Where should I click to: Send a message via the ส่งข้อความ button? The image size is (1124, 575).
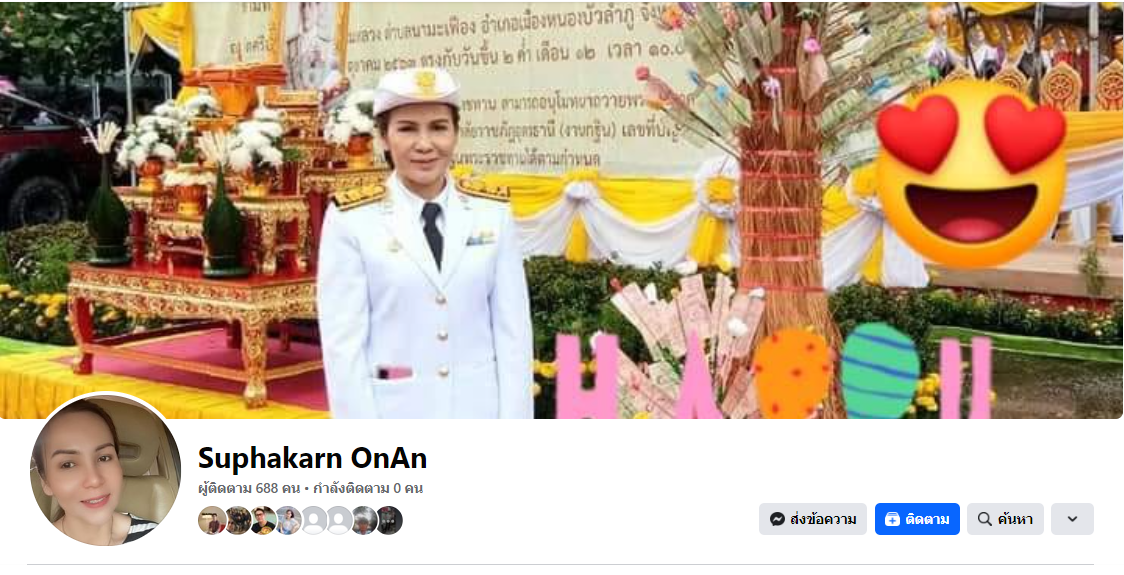813,519
